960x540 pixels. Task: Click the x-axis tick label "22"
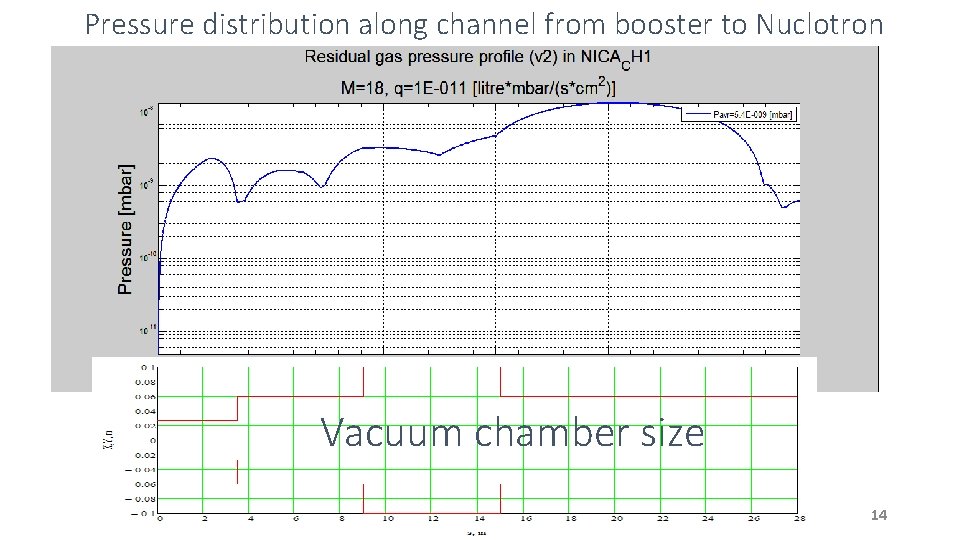click(662, 519)
